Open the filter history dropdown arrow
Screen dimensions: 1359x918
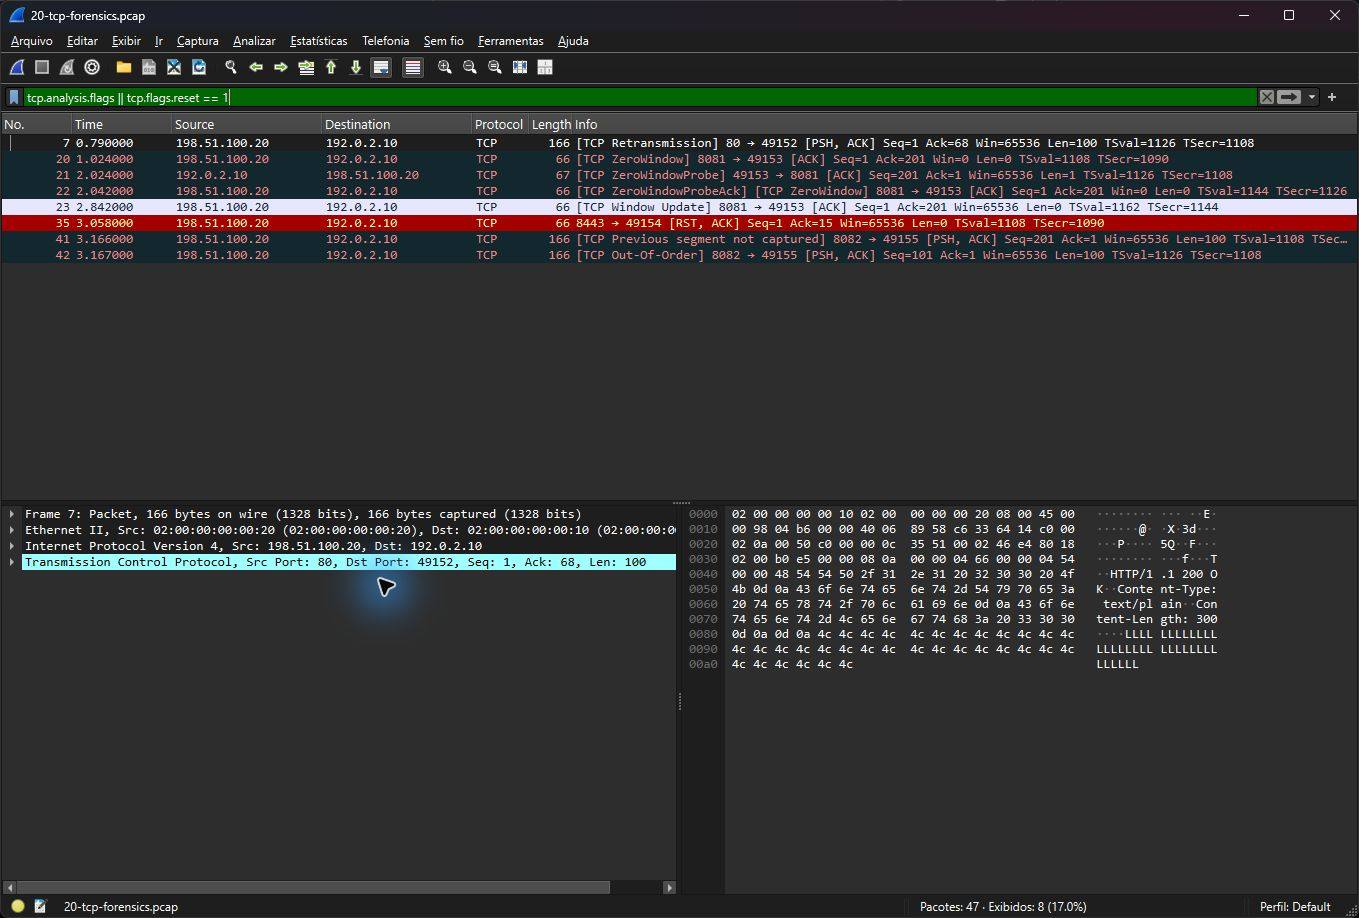(x=1312, y=97)
